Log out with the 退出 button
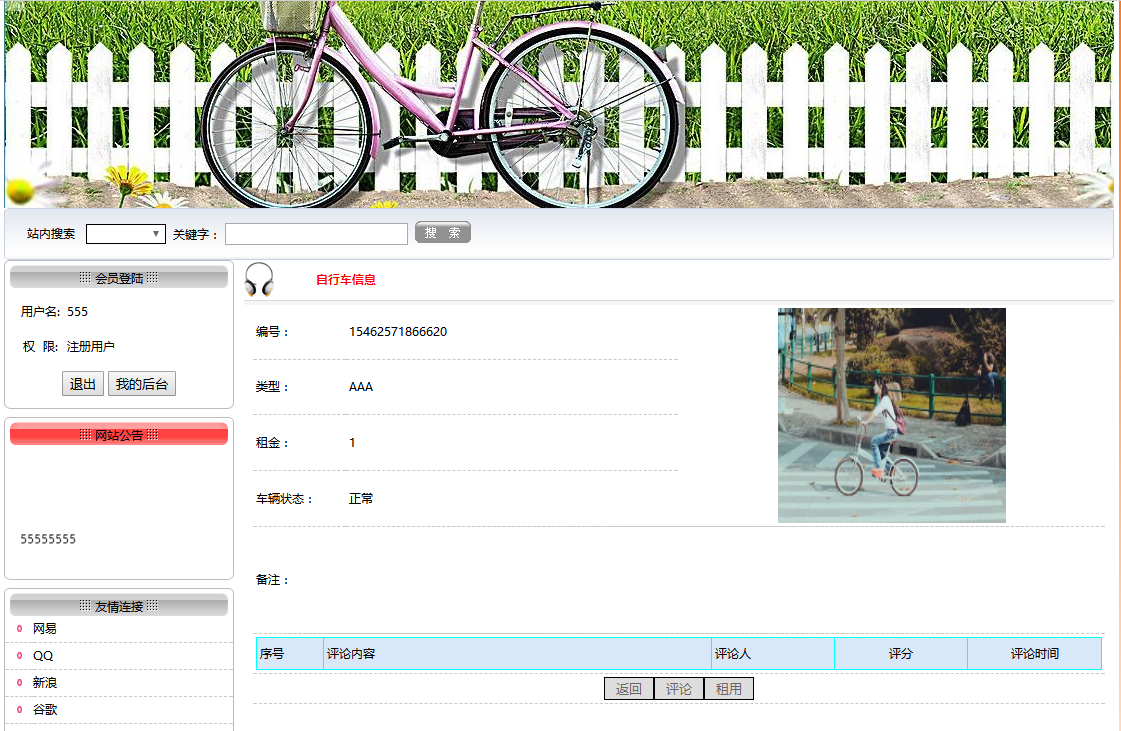 click(x=83, y=384)
